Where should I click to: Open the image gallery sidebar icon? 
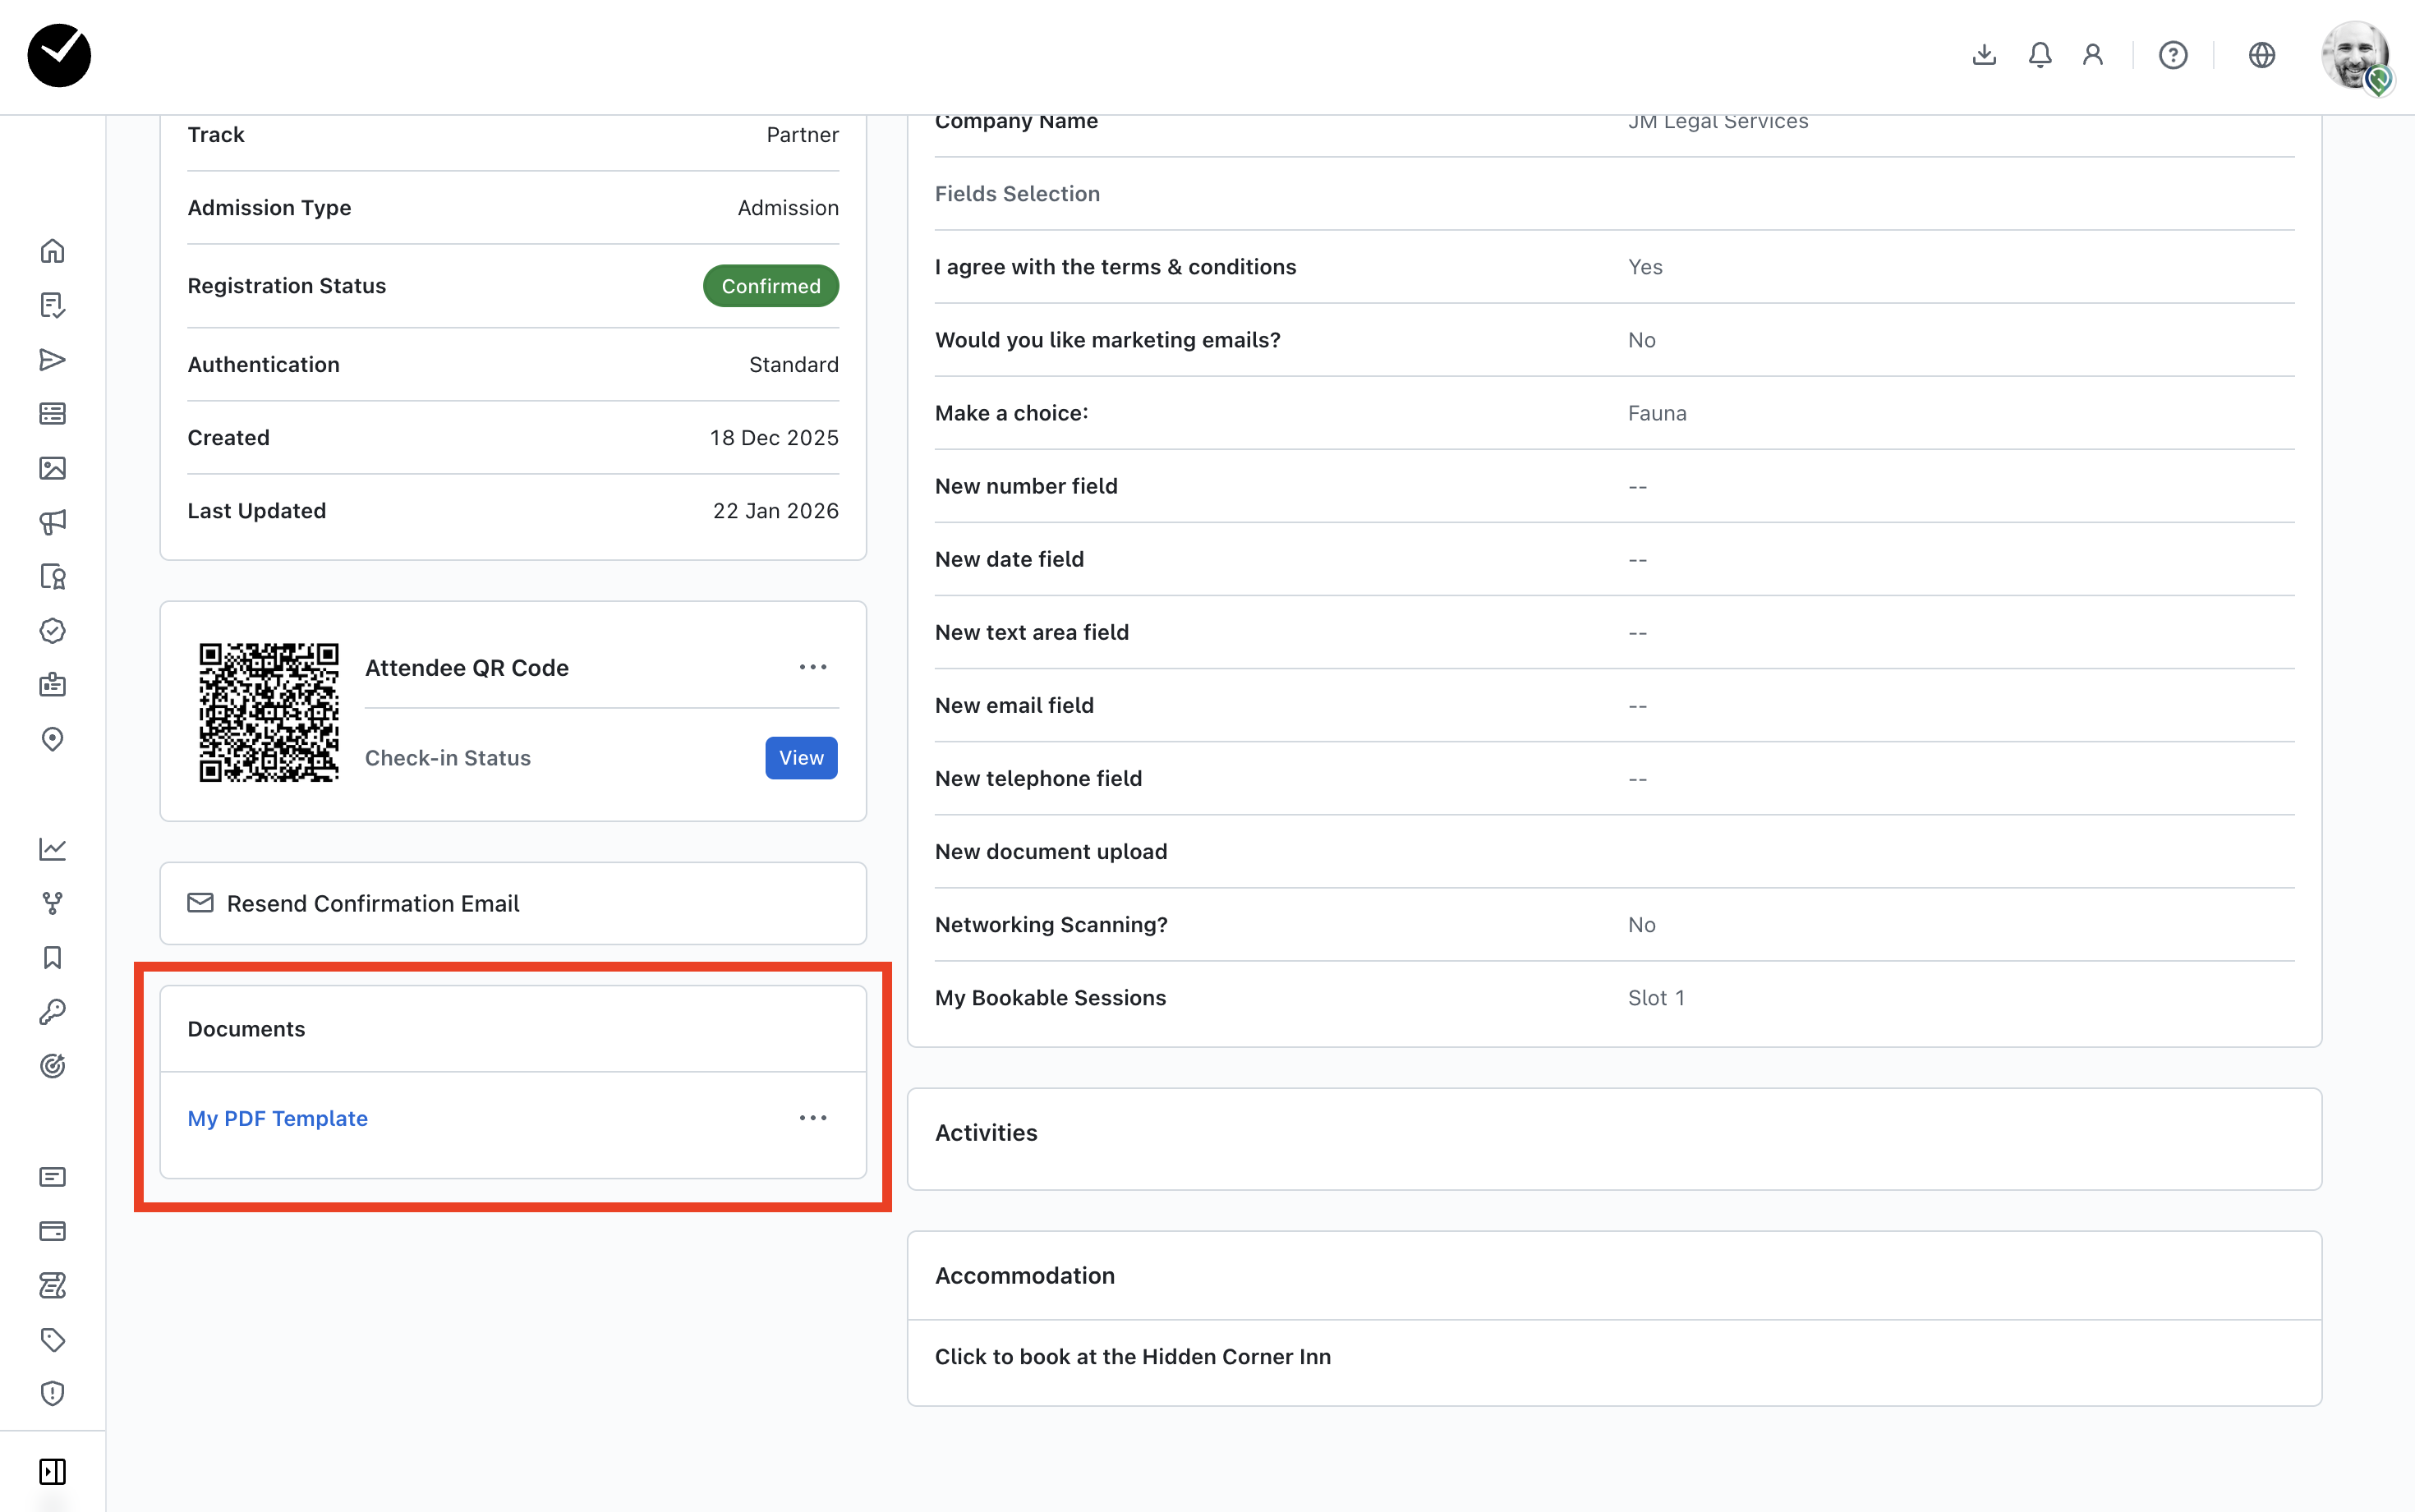(x=52, y=468)
